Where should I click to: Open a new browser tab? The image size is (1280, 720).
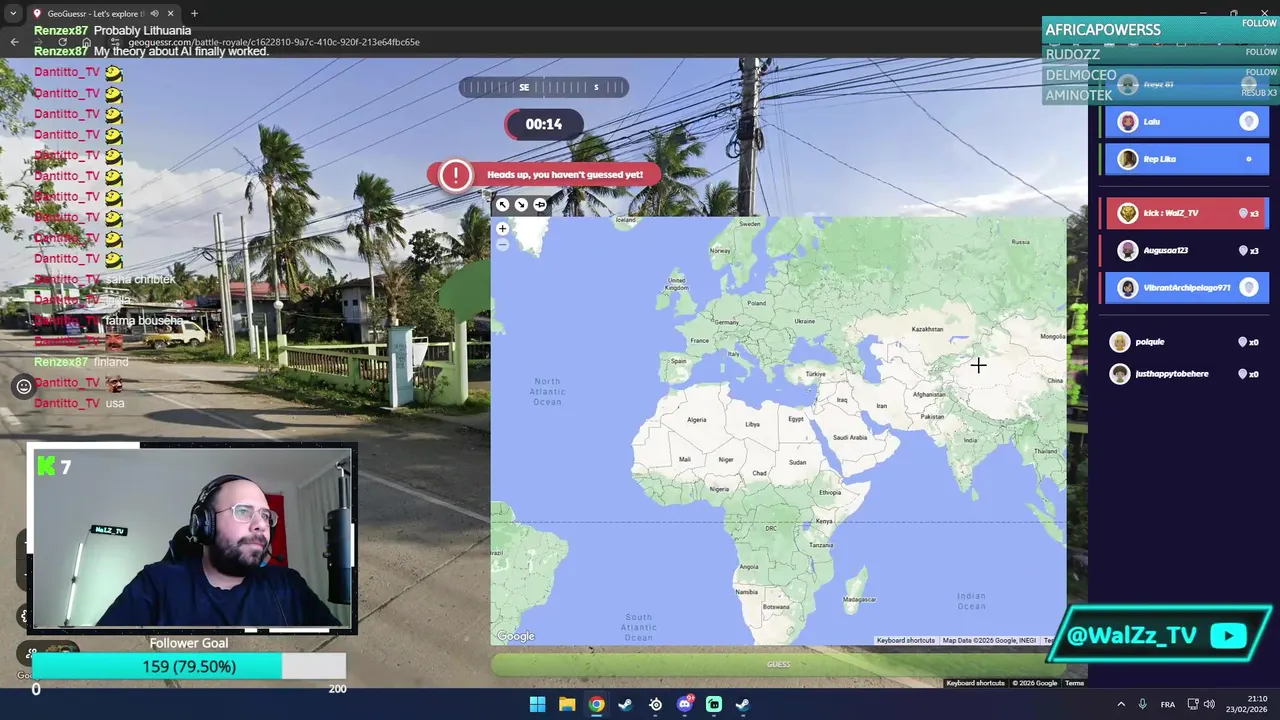(194, 13)
